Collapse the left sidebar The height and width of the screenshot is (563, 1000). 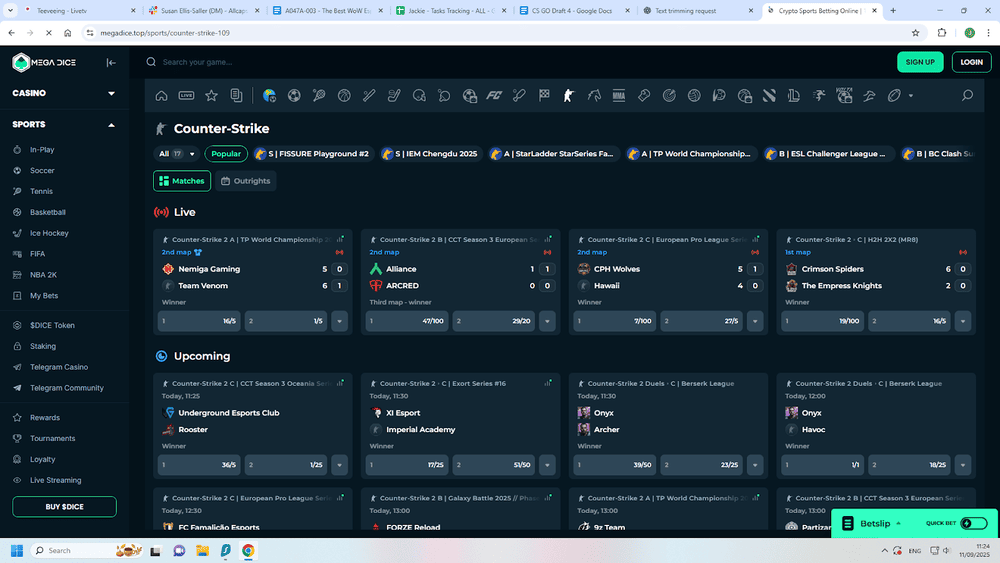click(x=111, y=62)
